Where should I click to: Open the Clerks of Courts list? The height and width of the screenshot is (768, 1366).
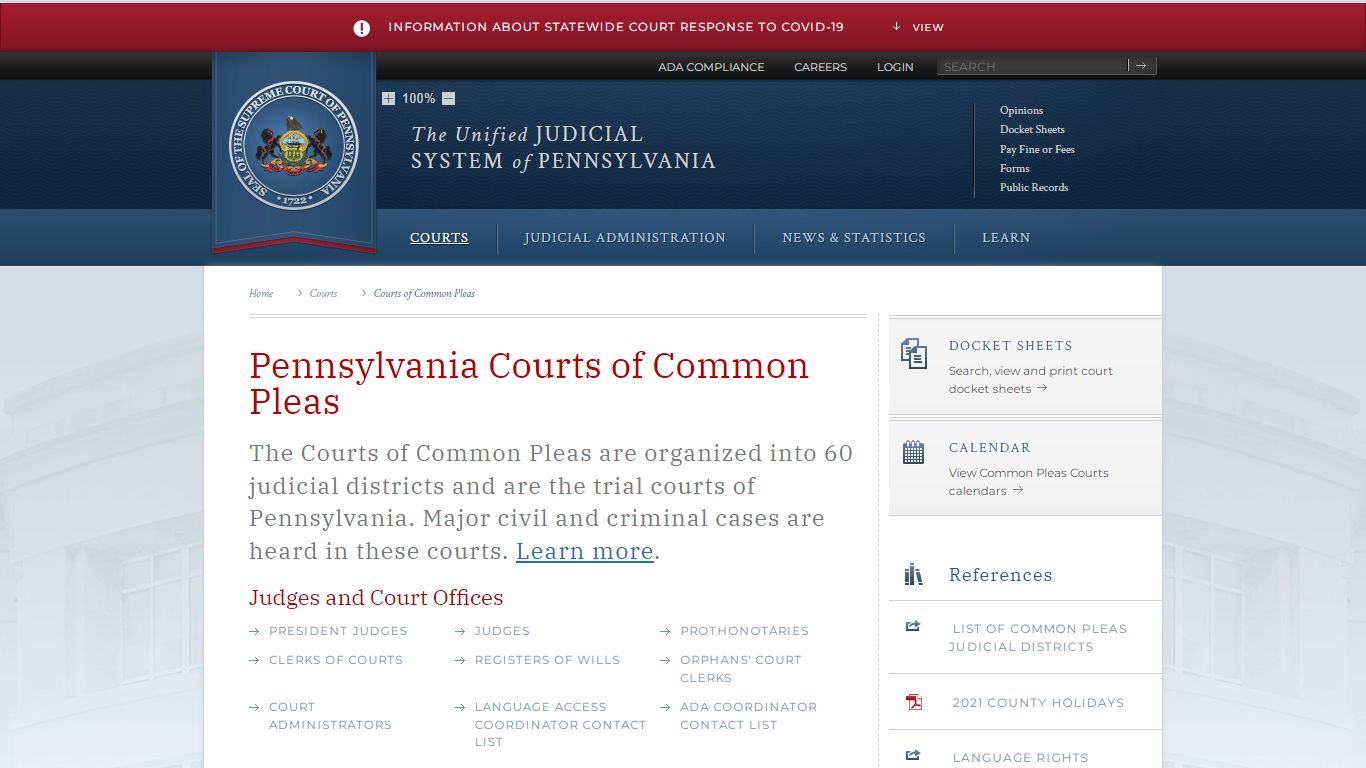click(x=335, y=660)
